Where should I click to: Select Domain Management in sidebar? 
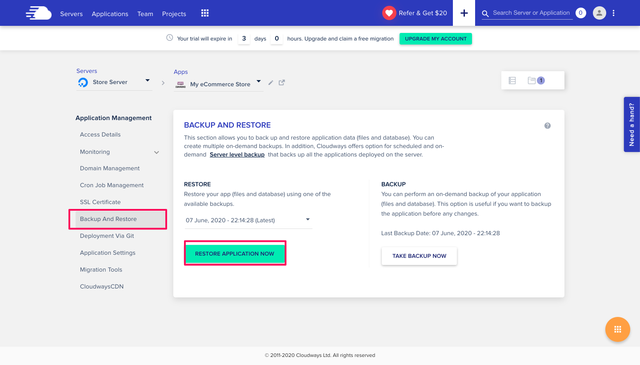coord(109,168)
